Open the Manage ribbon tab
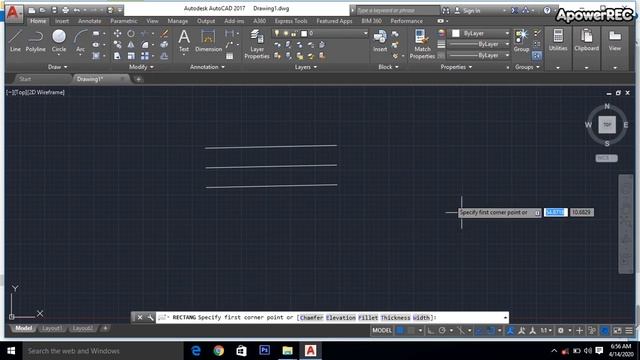Screen dimensions: 640x360 (x=178, y=21)
